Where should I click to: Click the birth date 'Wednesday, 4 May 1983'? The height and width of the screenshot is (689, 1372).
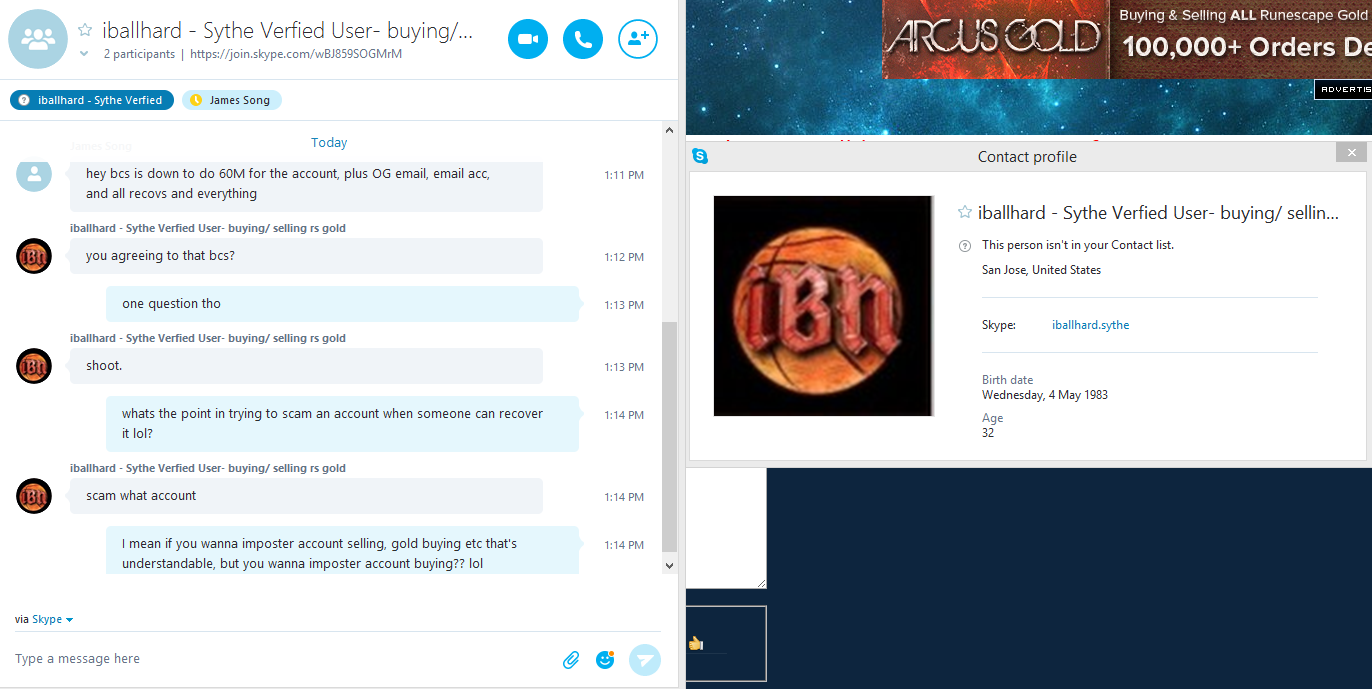point(1045,395)
